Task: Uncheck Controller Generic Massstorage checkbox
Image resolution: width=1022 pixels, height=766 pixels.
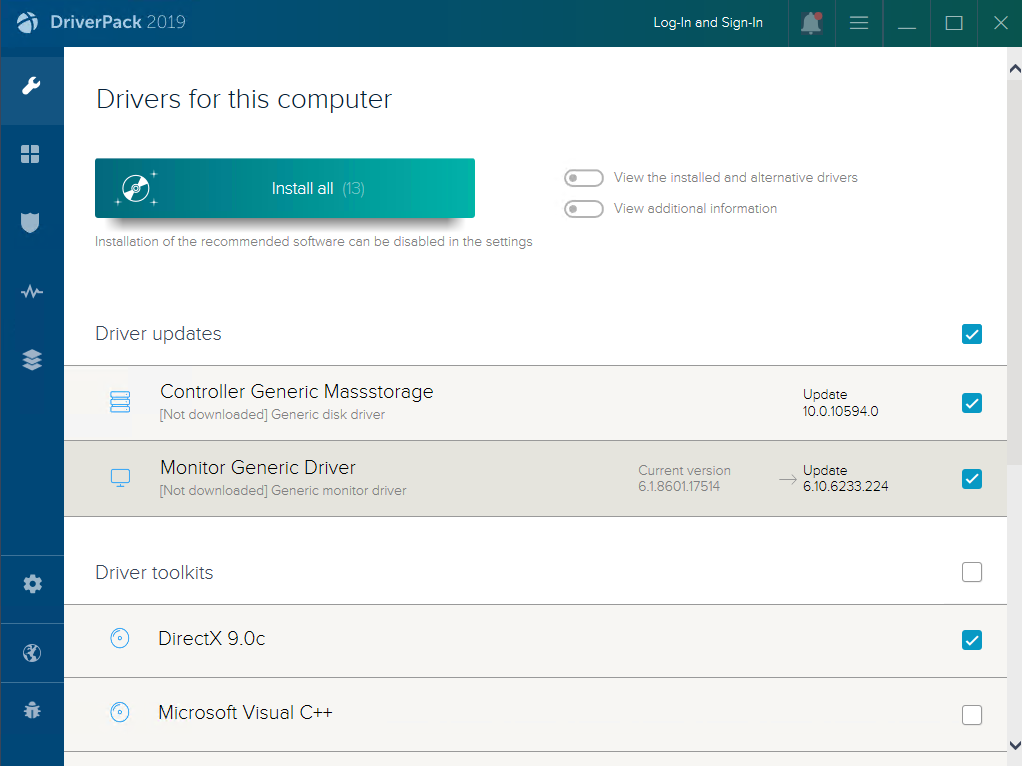Action: click(x=972, y=403)
